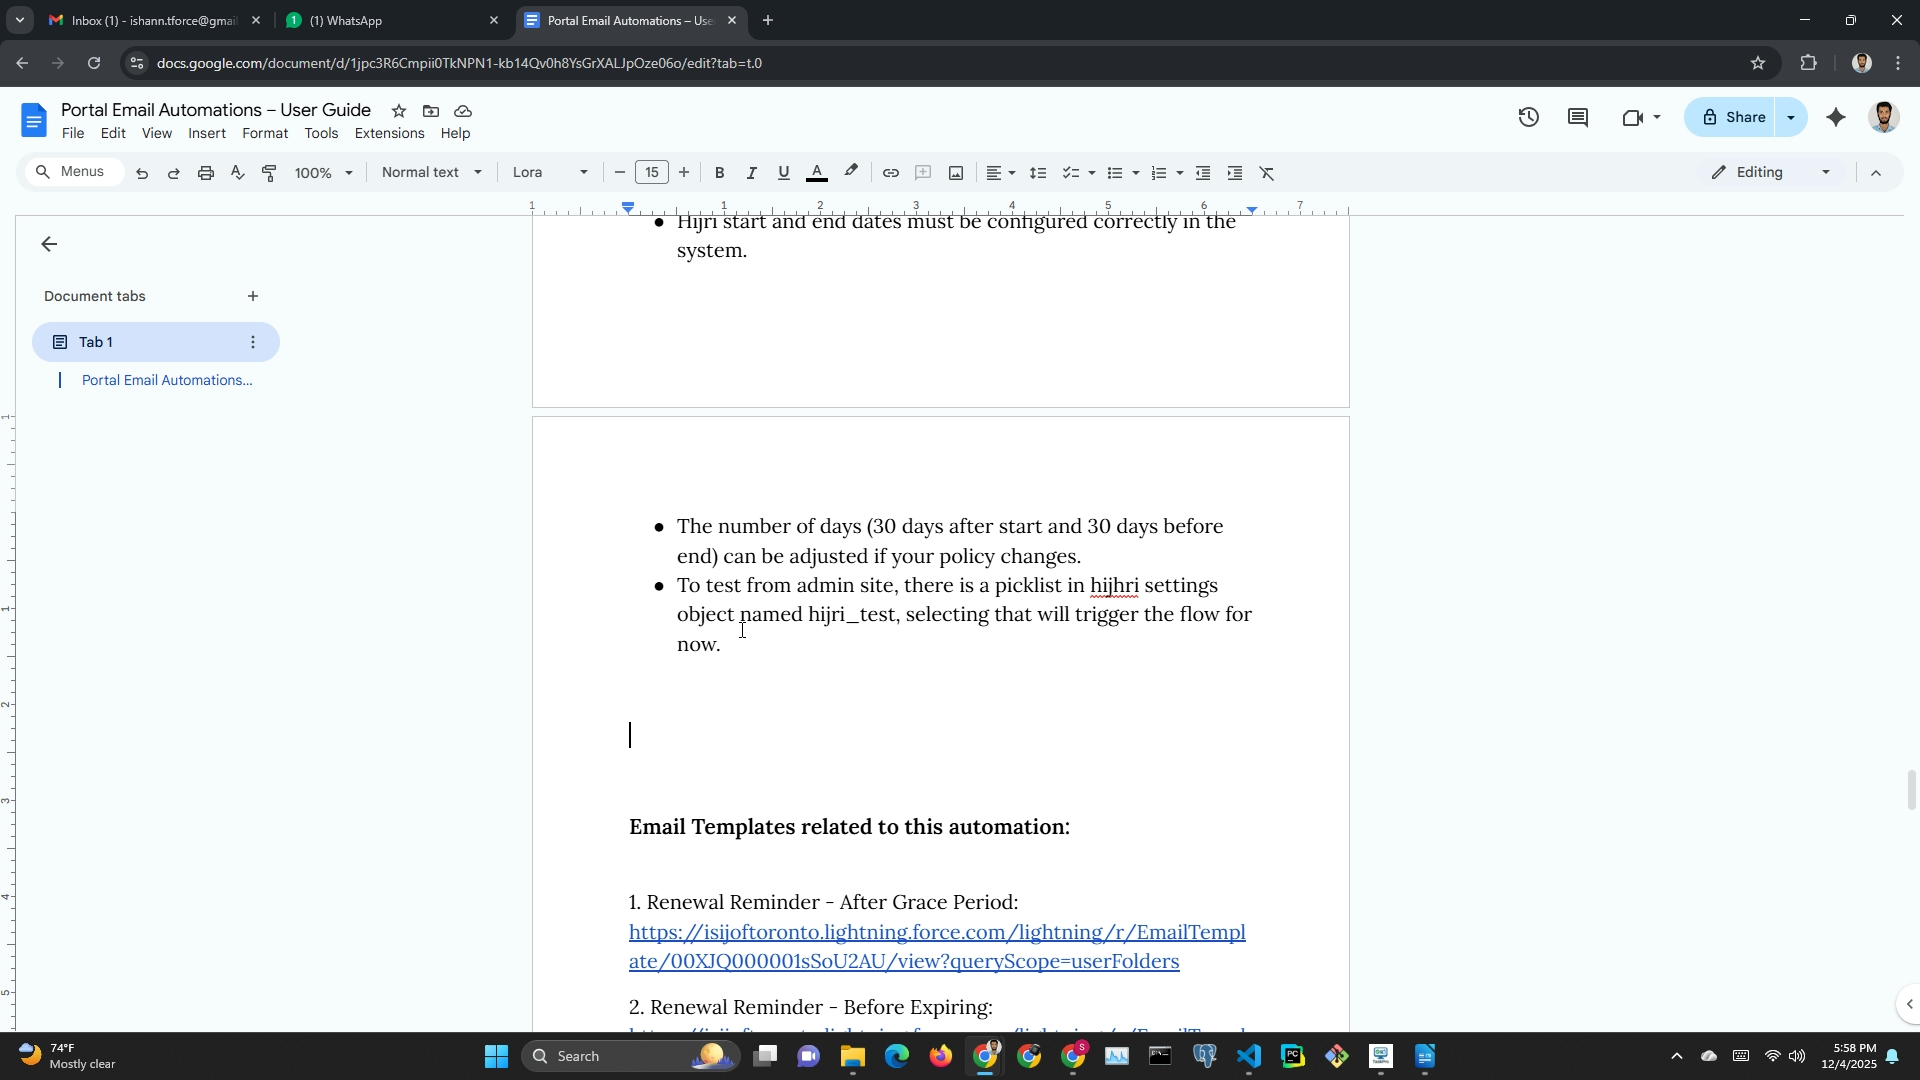This screenshot has width=1920, height=1080.
Task: Toggle bold formatting
Action: (719, 173)
